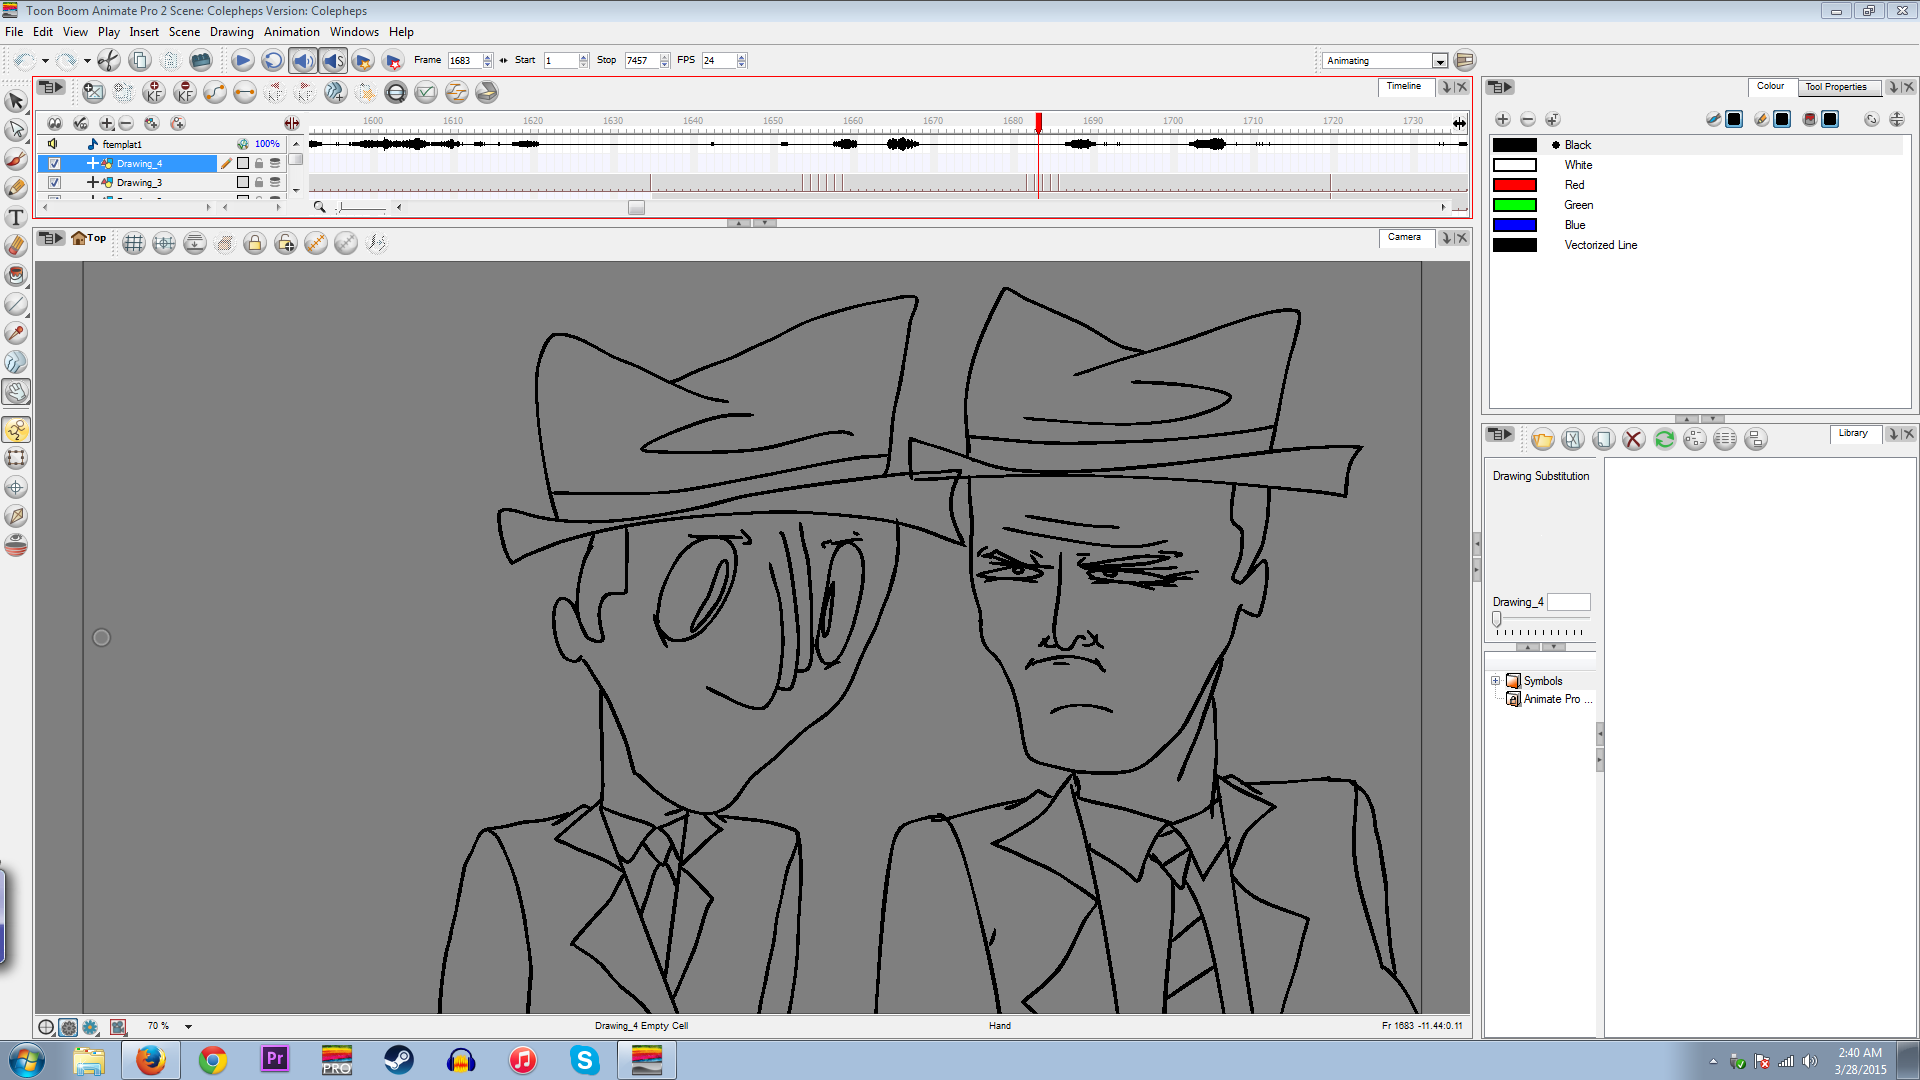Open the Windows menu
Screen dimensions: 1920x1080
tap(354, 32)
